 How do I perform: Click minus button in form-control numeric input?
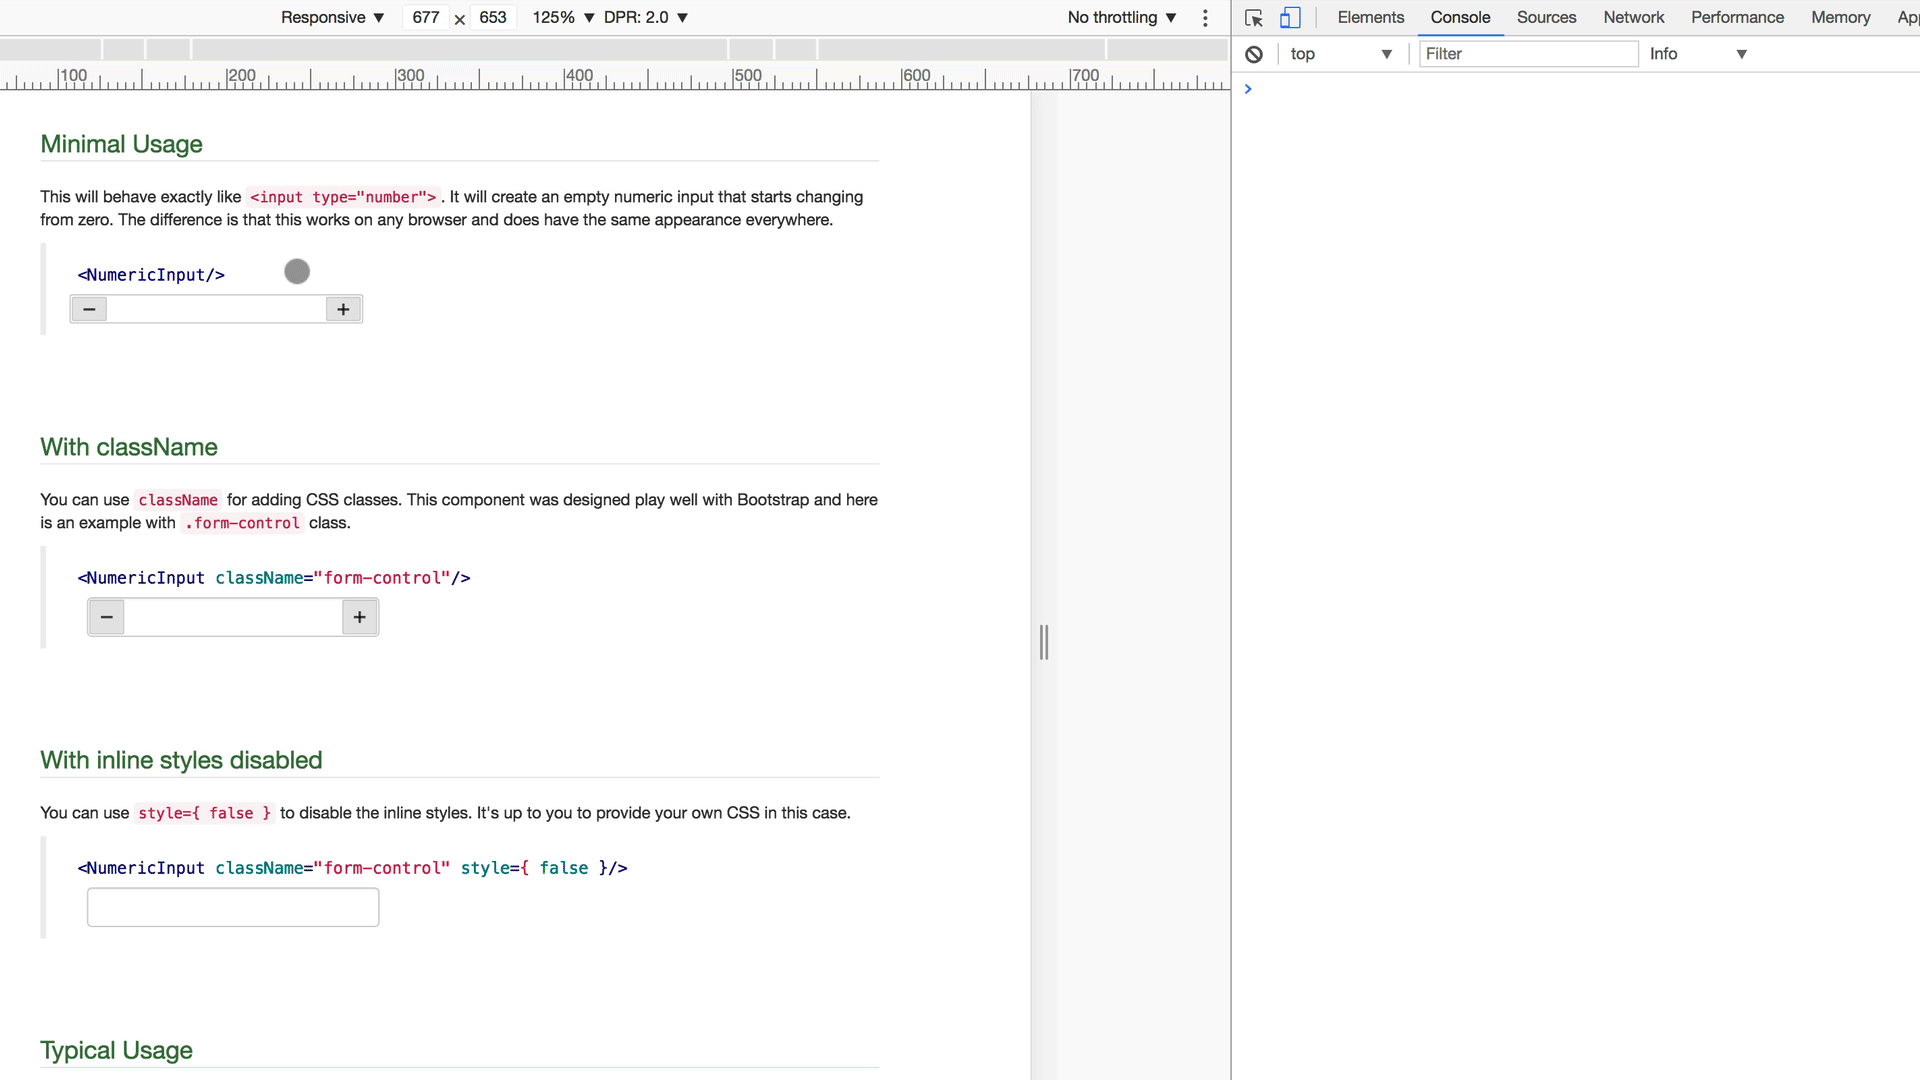coord(107,617)
